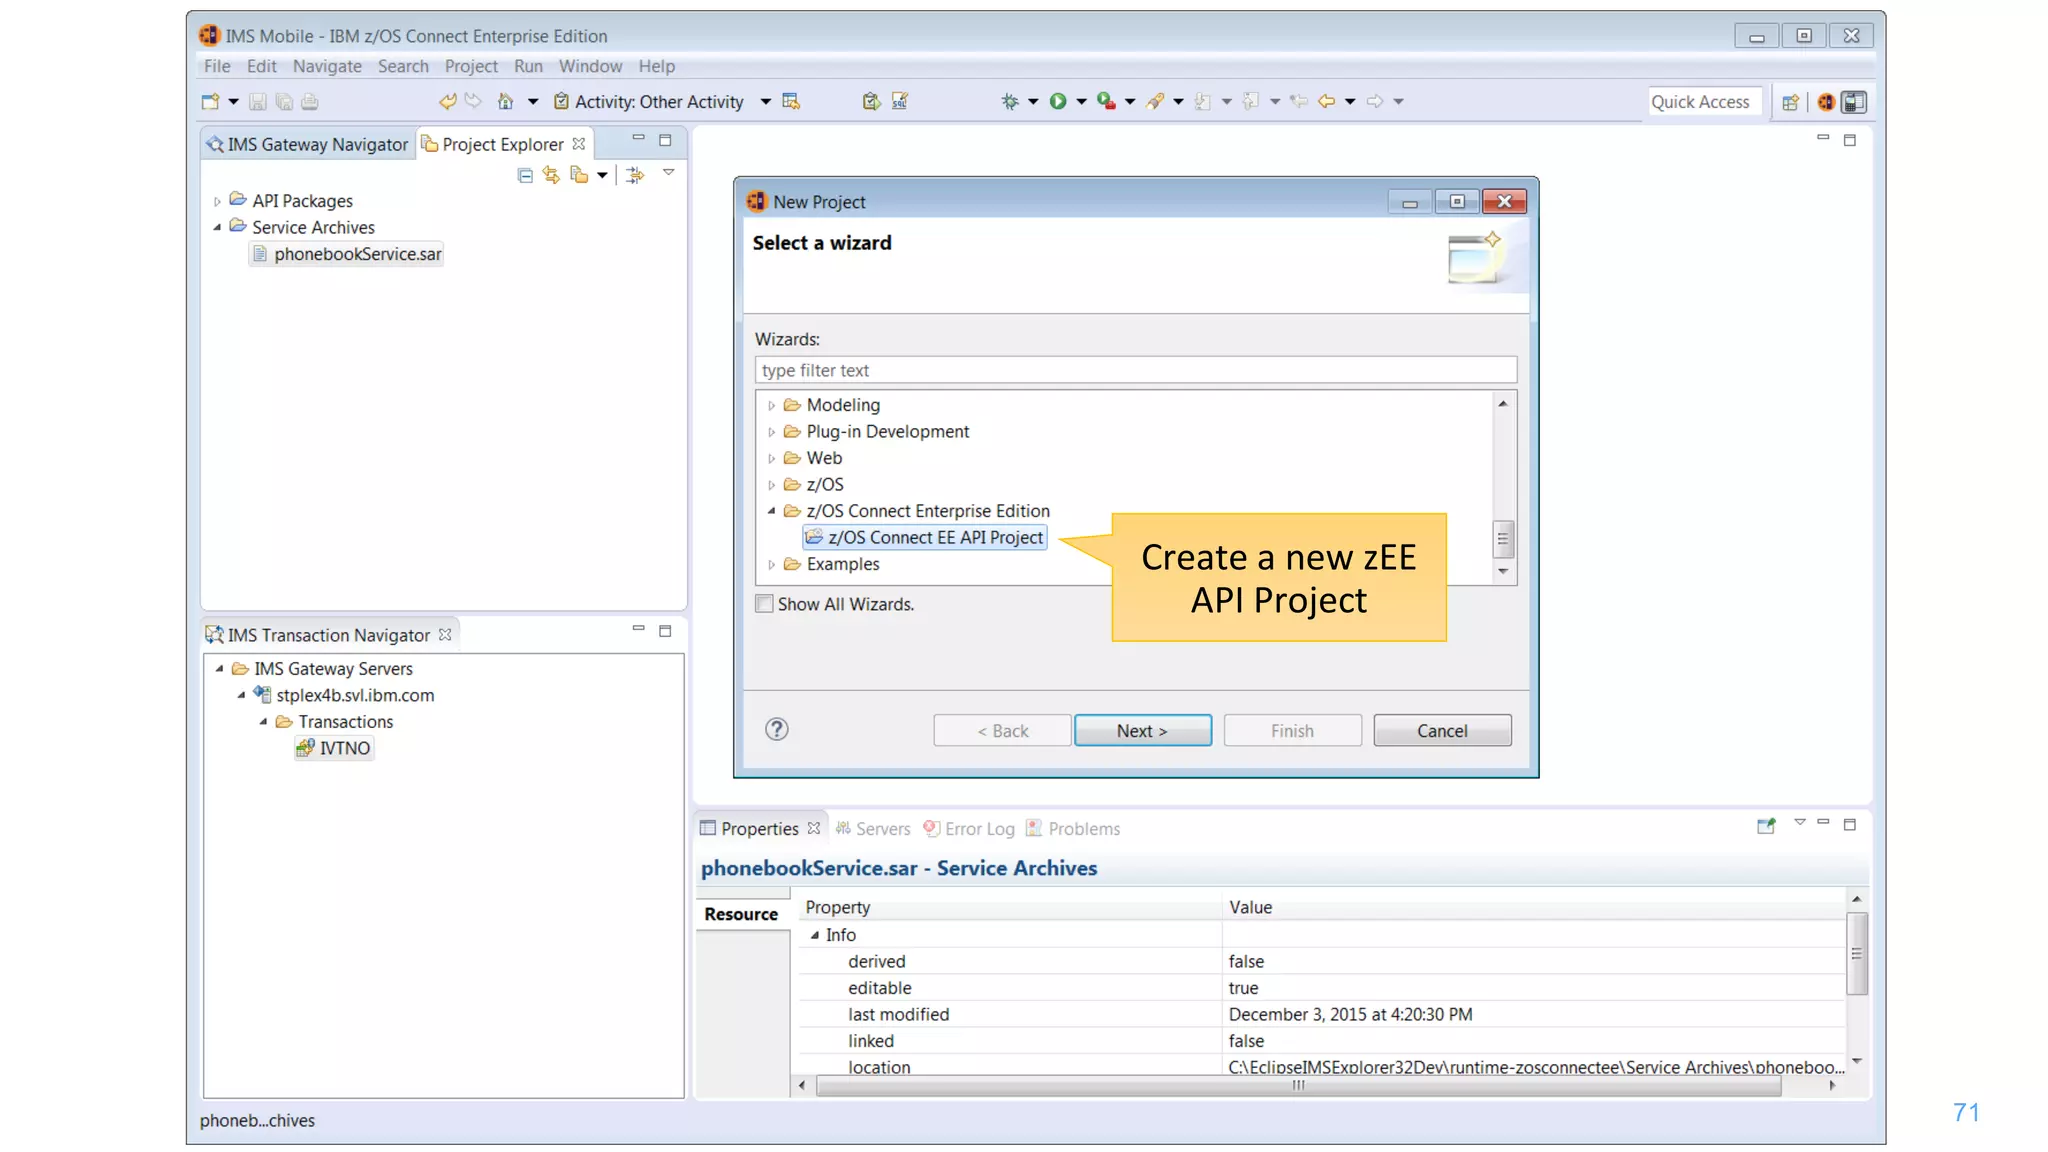The height and width of the screenshot is (1152, 2048).
Task: Click the Properties table vertical scrollbar
Action: 1856,953
